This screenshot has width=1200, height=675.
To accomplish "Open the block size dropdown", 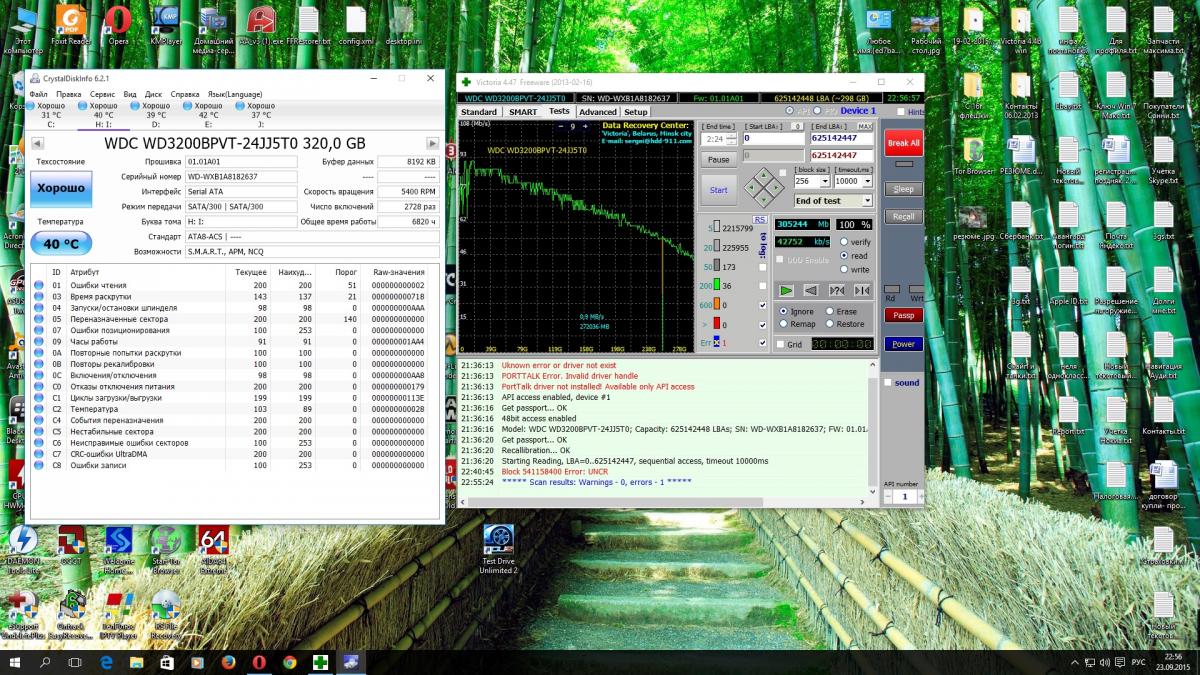I will [825, 182].
